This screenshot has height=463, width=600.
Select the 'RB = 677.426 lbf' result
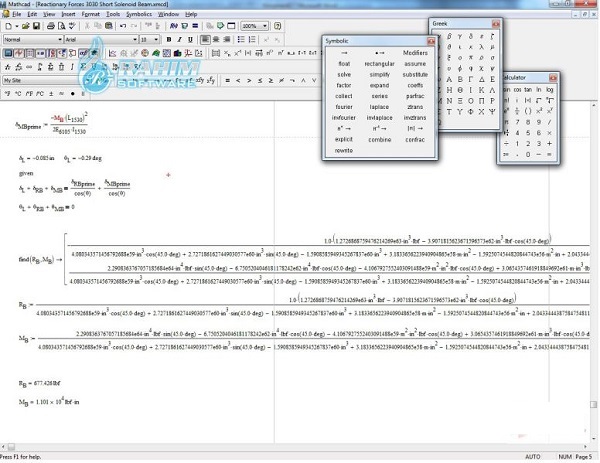click(39, 383)
